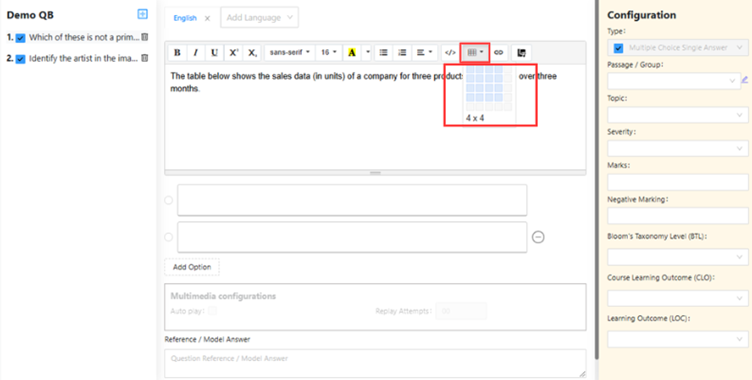Apply the yellow highlight color button
This screenshot has width=752, height=380.
pyautogui.click(x=352, y=53)
